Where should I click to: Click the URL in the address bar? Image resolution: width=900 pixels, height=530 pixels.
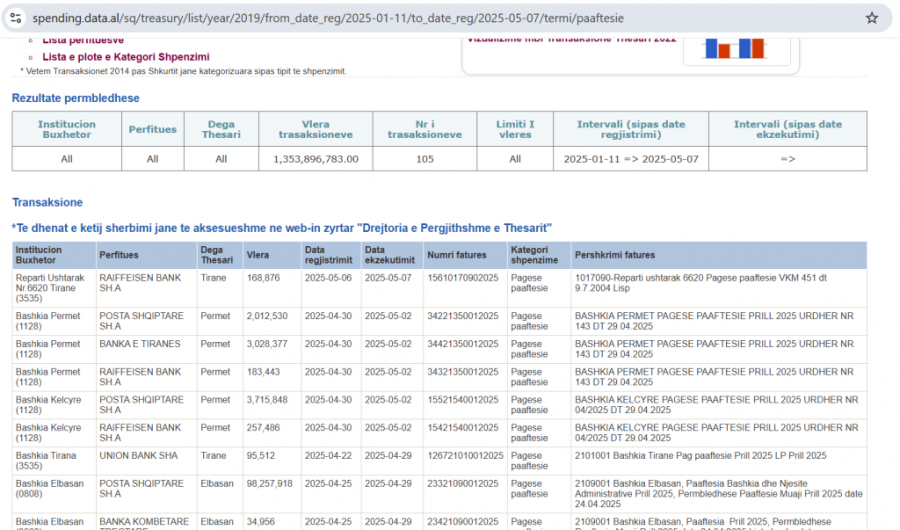pyautogui.click(x=328, y=18)
